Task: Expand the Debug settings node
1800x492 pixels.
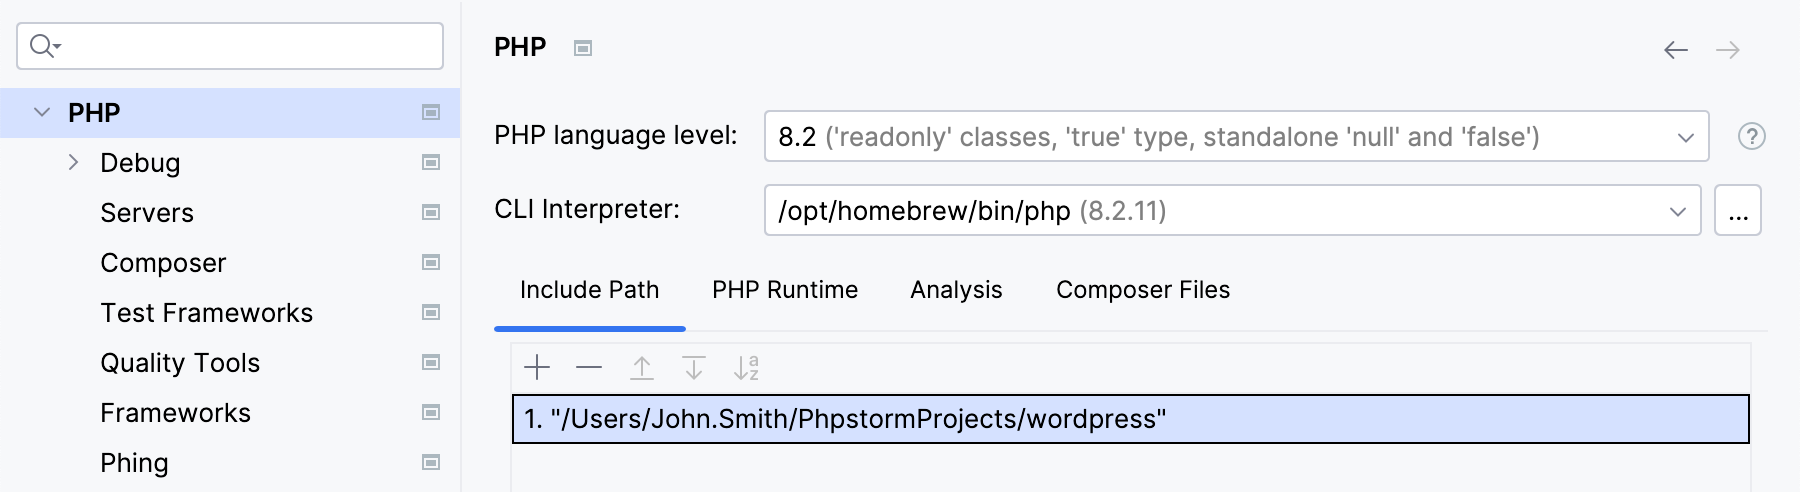Action: pos(73,162)
